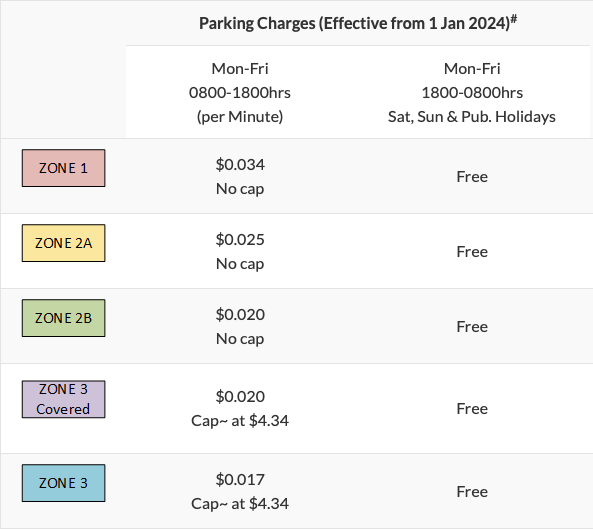Click the Parking Charges table heading
593x529 pixels.
pyautogui.click(x=358, y=23)
